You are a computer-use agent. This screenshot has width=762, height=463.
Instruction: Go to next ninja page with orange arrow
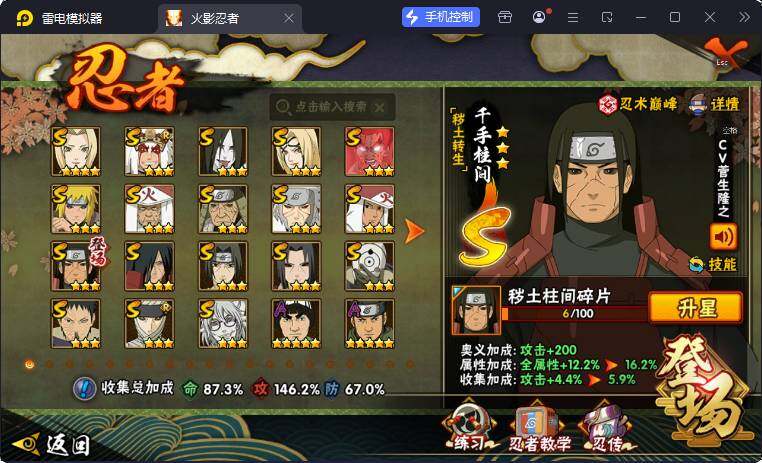415,231
